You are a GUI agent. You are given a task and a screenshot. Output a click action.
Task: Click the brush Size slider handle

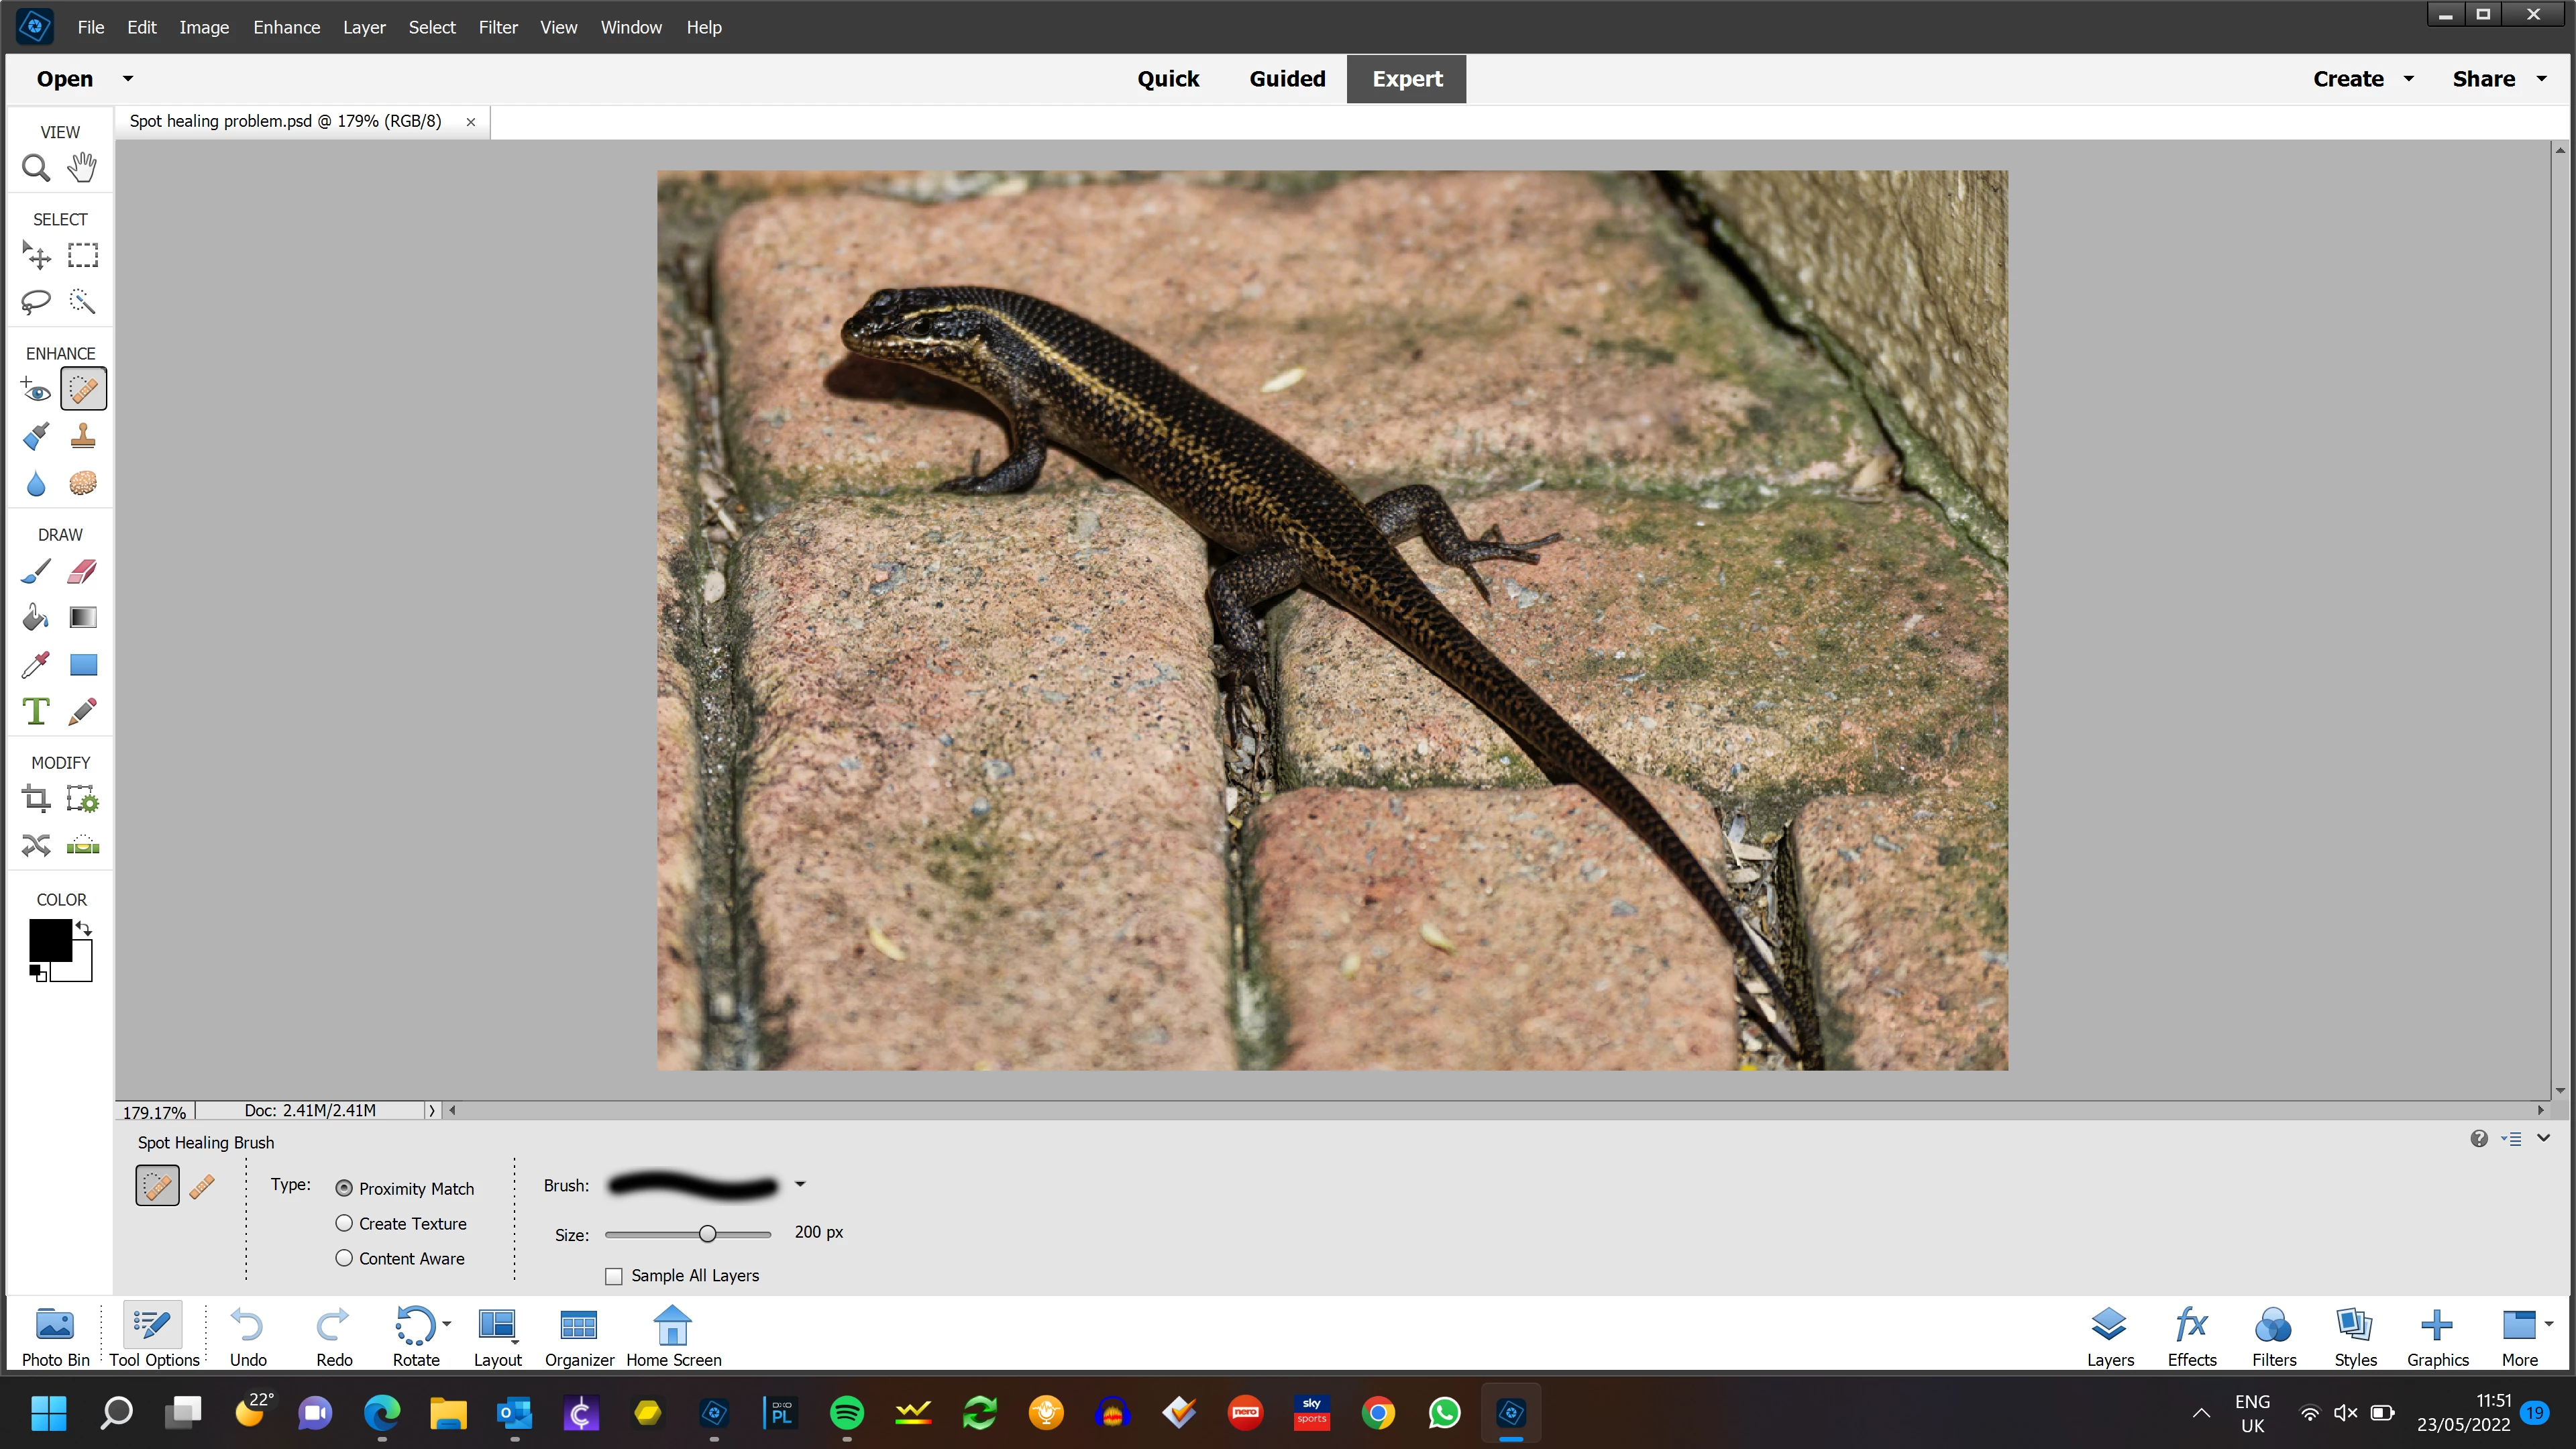pos(708,1234)
